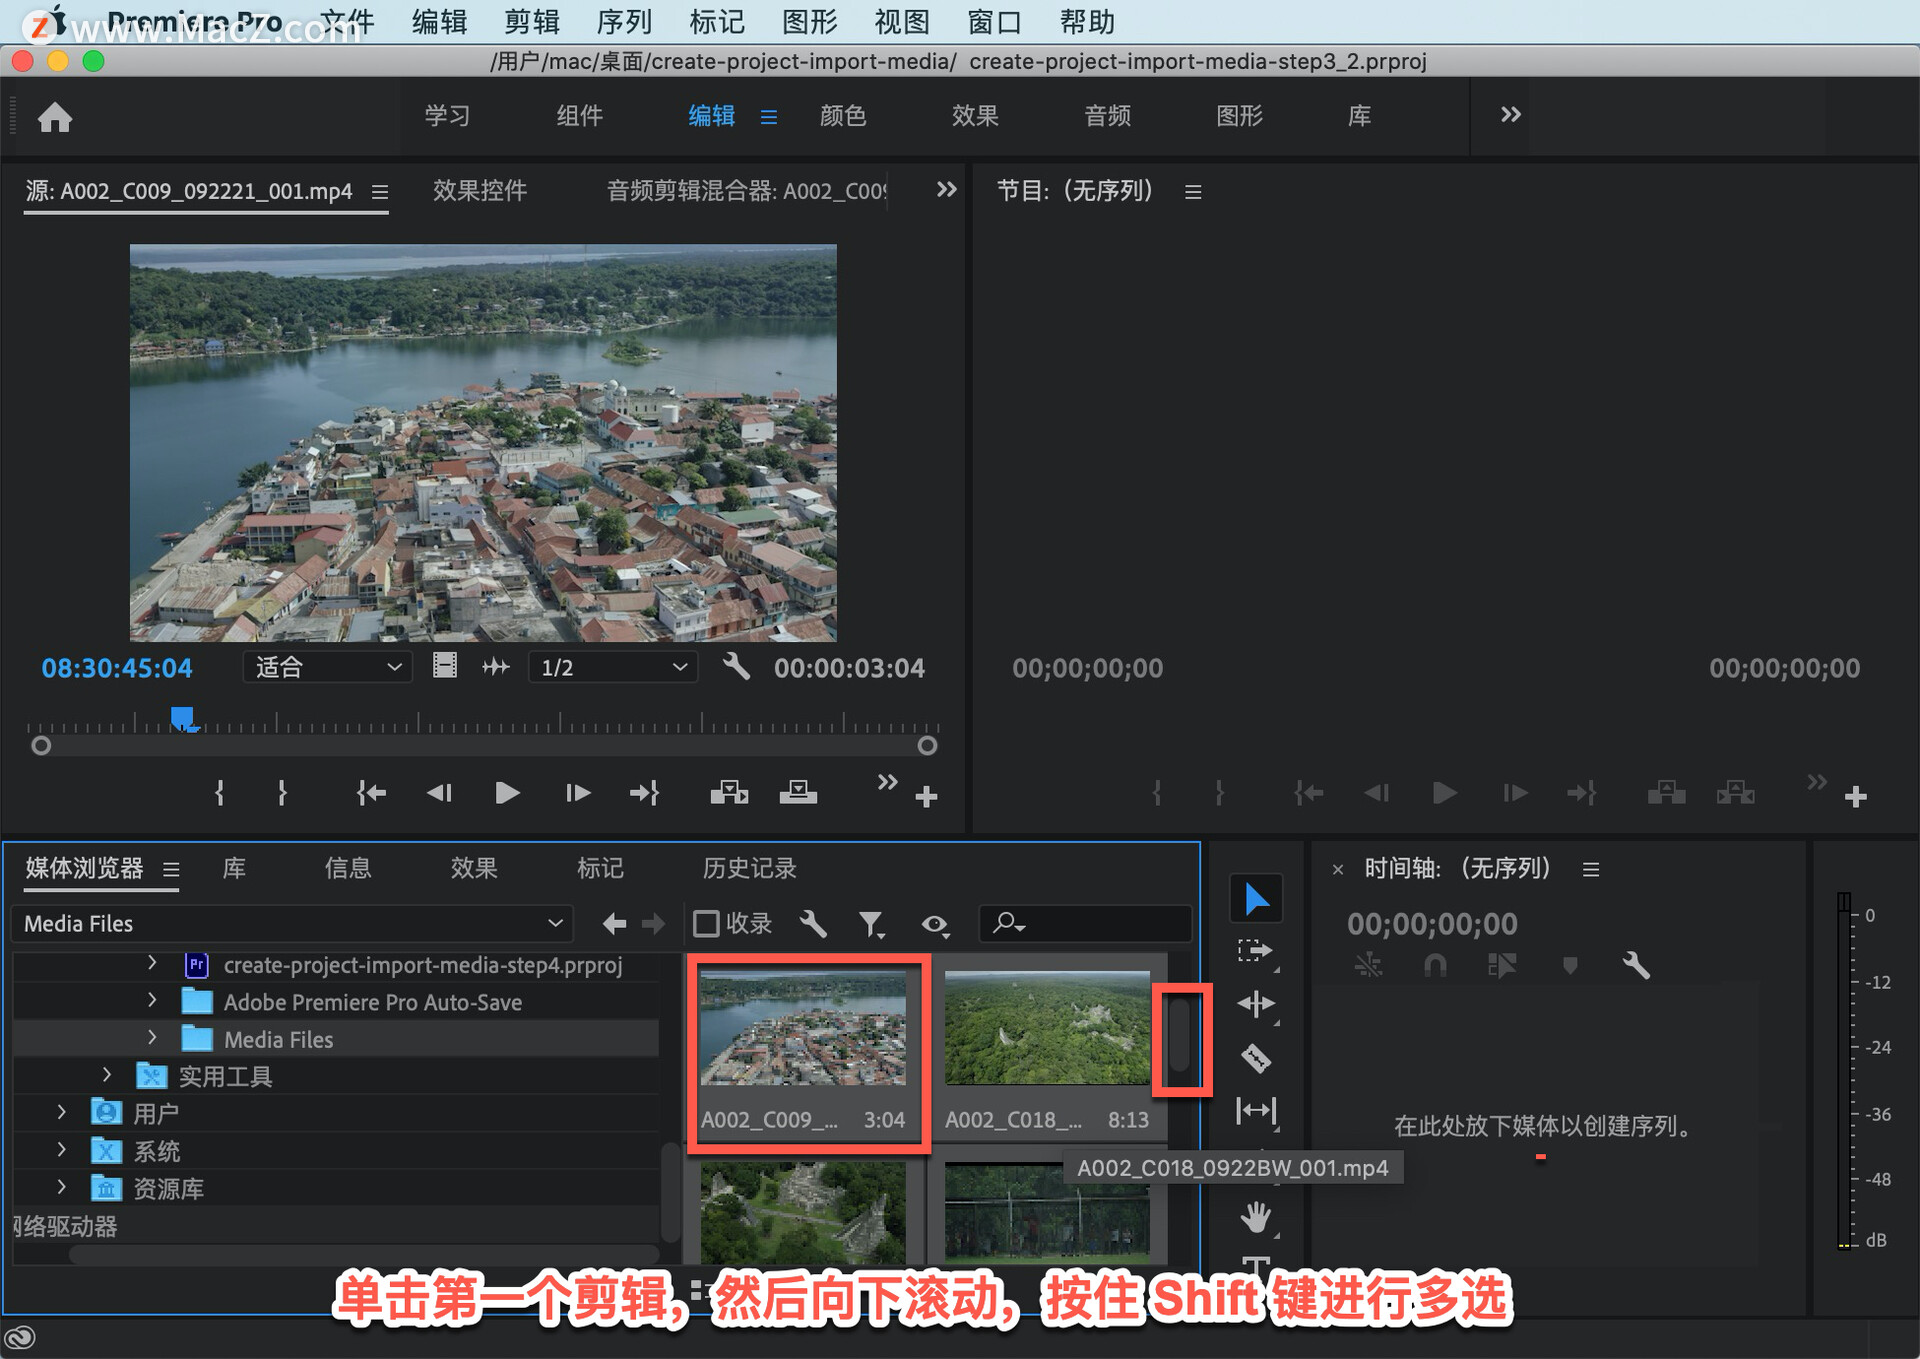The image size is (1920, 1359).
Task: Expand the Adobe Premiere Pro Auto-Save folder
Action: point(152,1001)
